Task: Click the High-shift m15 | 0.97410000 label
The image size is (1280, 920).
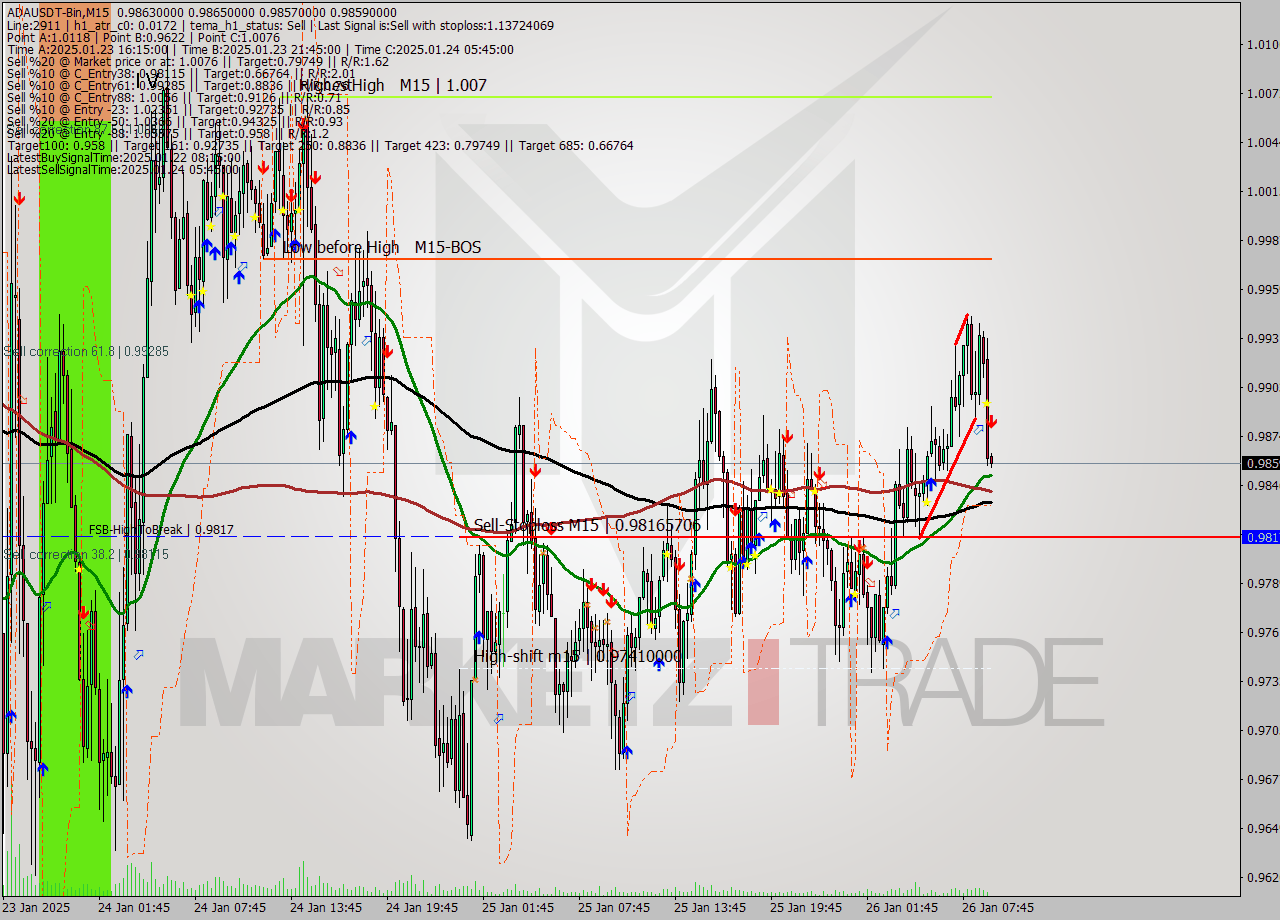Action: (577, 656)
